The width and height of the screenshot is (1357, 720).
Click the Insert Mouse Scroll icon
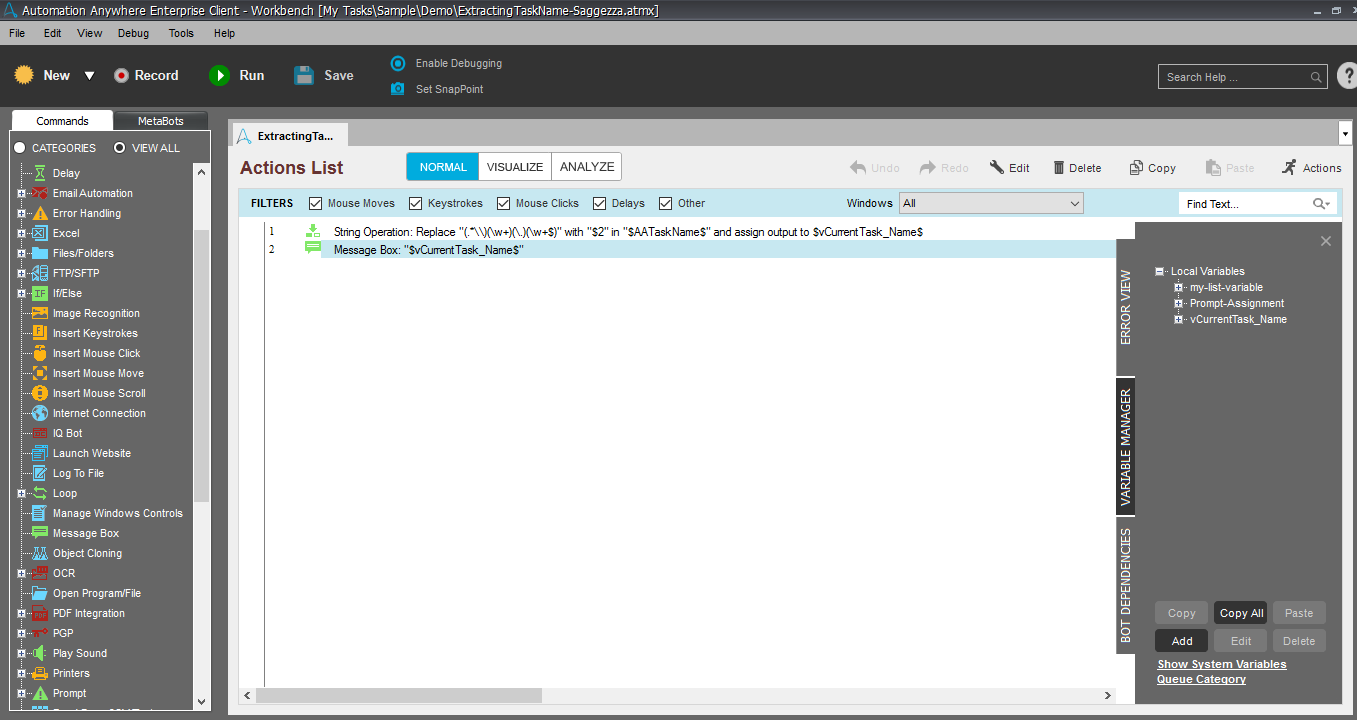tap(40, 393)
